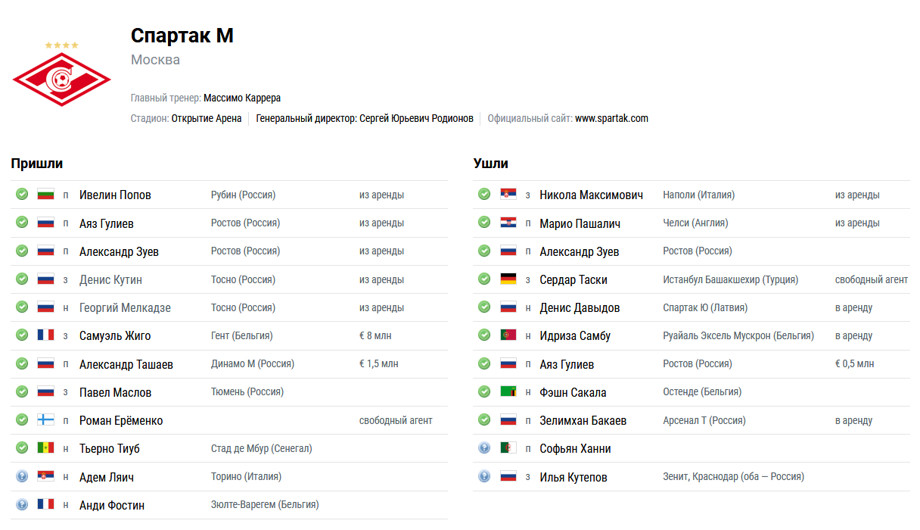Click the Пришли section heading

point(37,164)
